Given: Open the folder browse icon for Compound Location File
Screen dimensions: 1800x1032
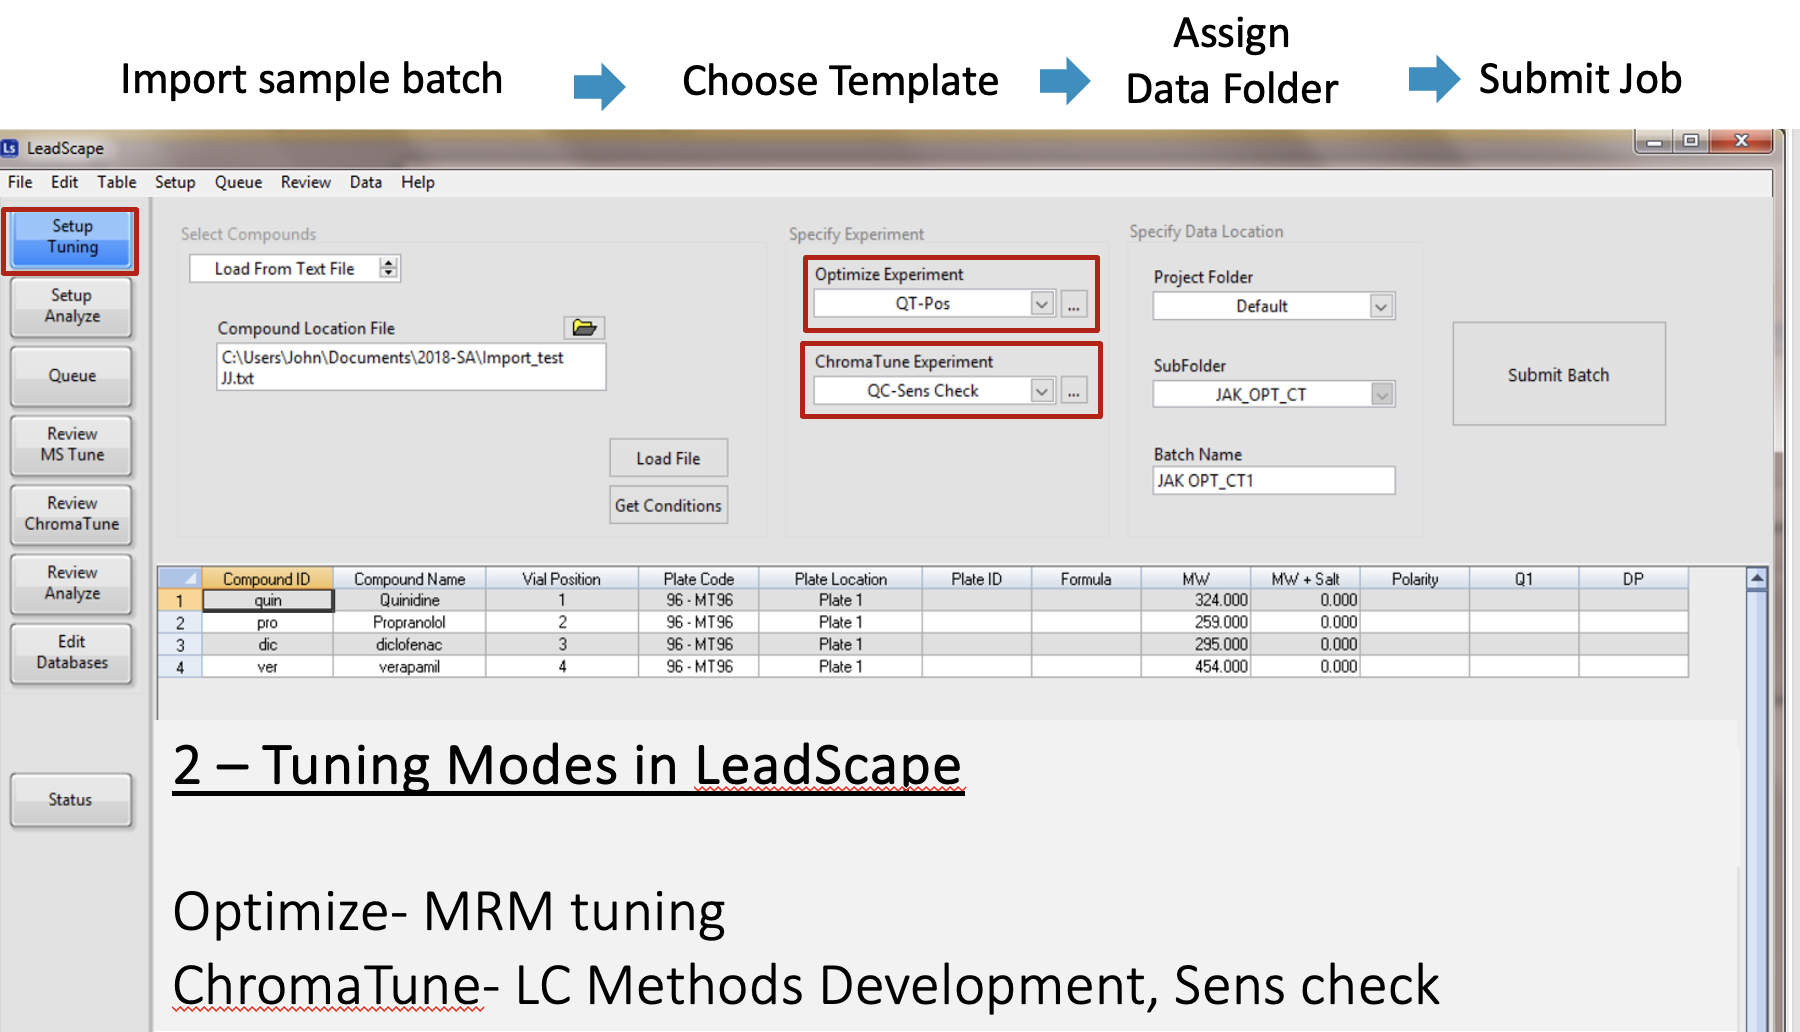Looking at the screenshot, I should click(x=584, y=328).
